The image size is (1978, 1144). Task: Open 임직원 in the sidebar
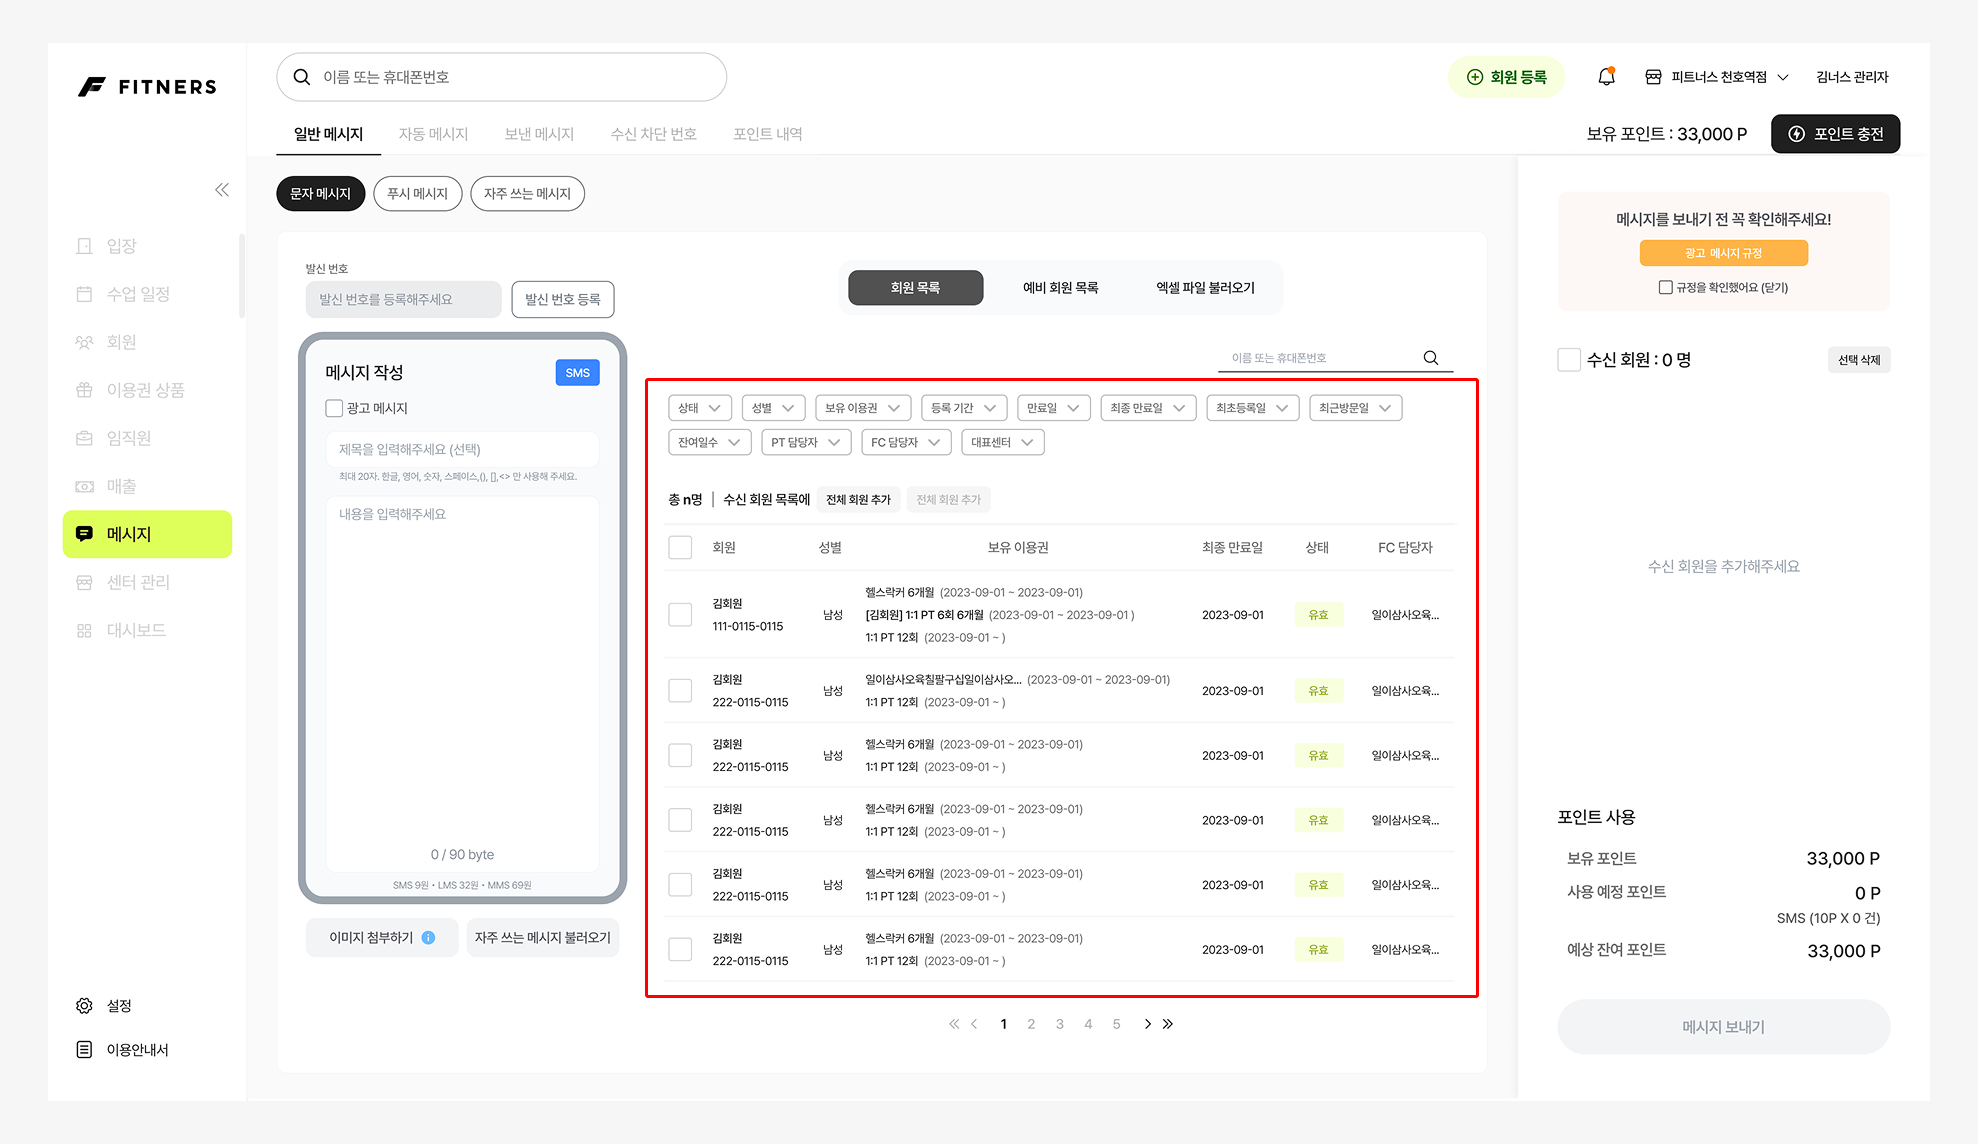148,438
